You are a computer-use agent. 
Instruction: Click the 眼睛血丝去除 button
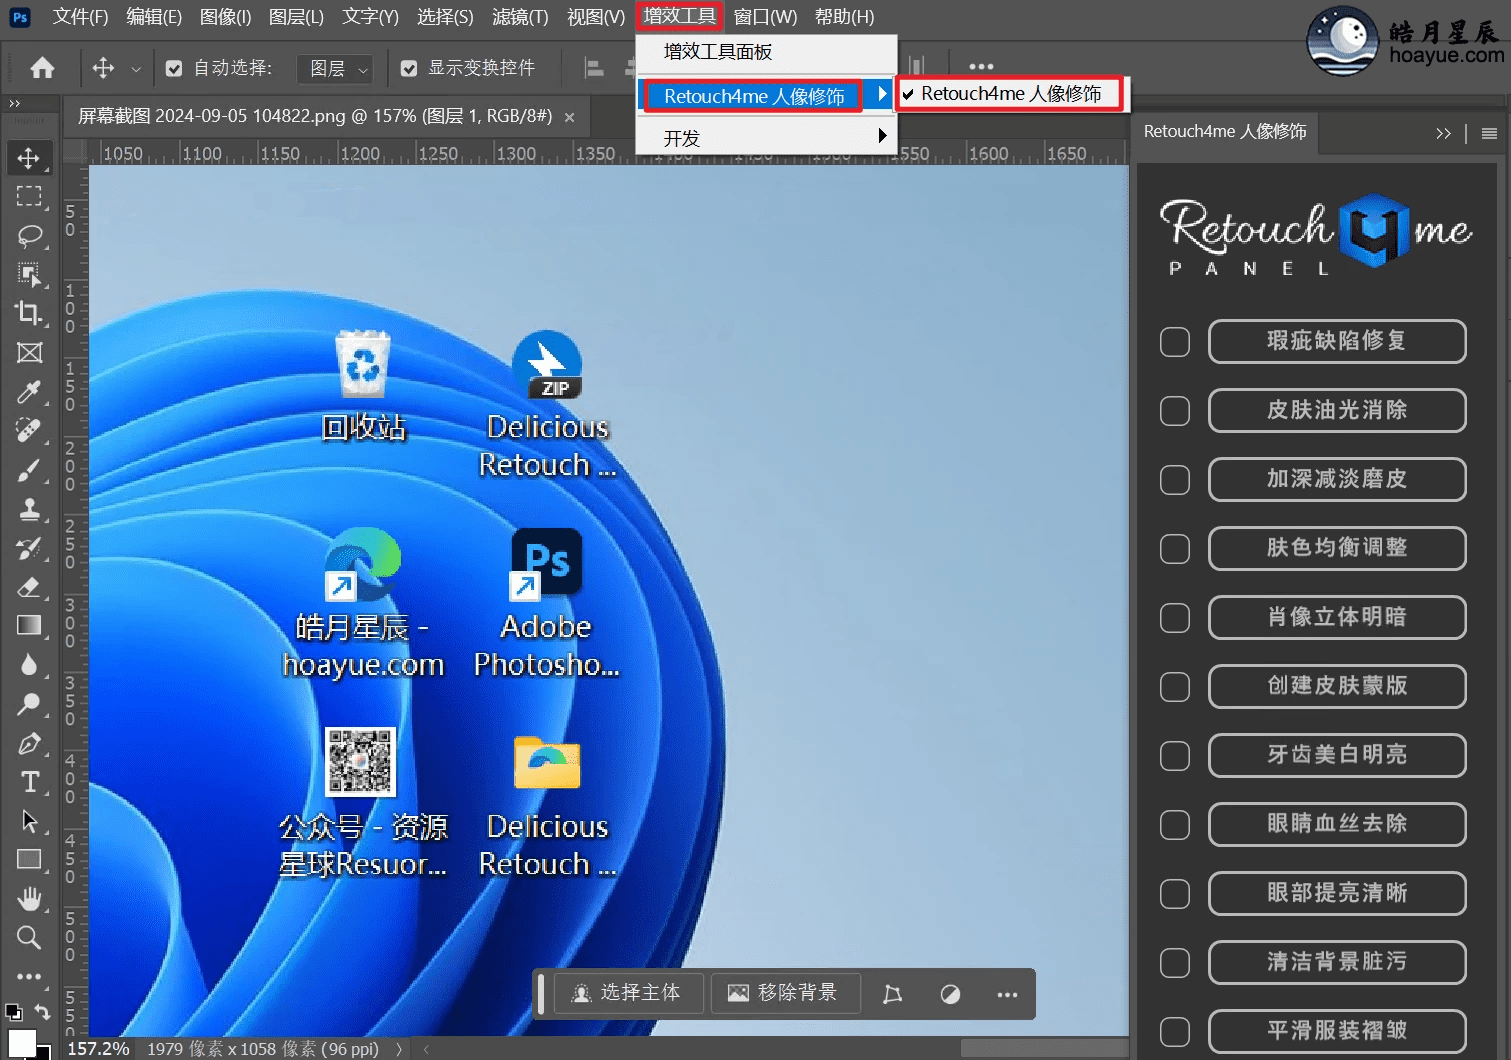tap(1337, 824)
